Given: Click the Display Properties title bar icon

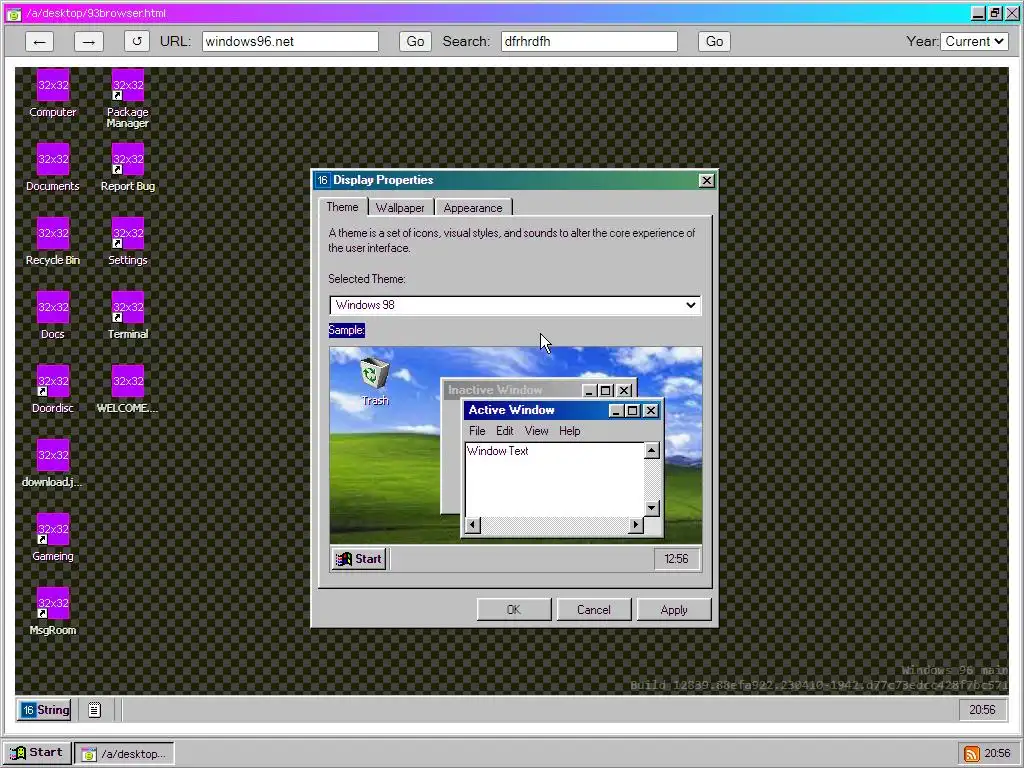Looking at the screenshot, I should click(322, 180).
